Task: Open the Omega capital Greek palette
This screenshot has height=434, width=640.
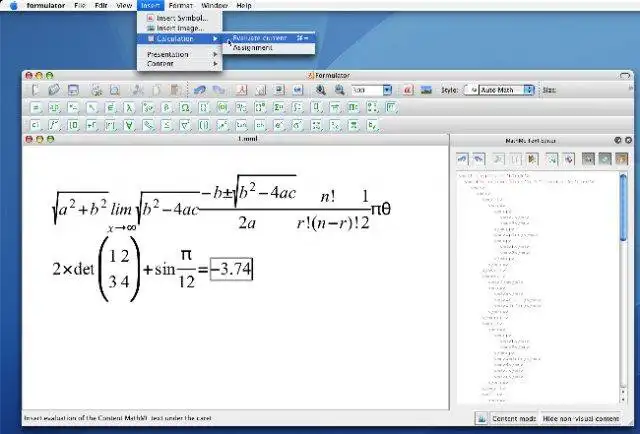Action: [x=185, y=108]
